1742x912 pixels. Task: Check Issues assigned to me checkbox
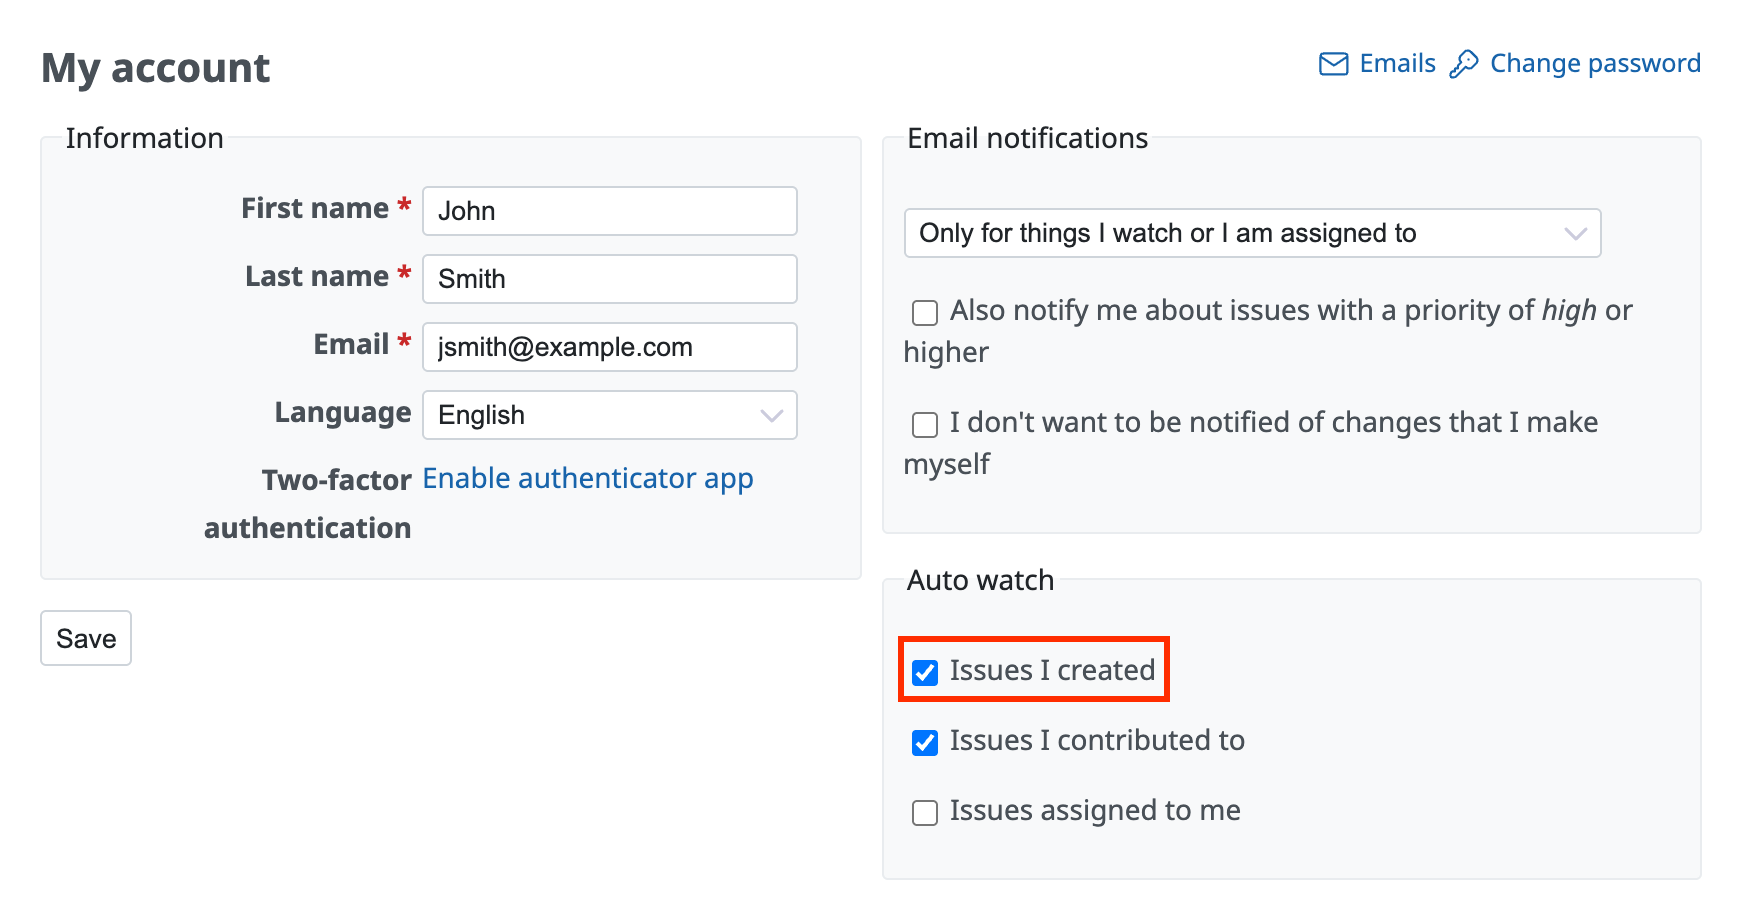925,813
